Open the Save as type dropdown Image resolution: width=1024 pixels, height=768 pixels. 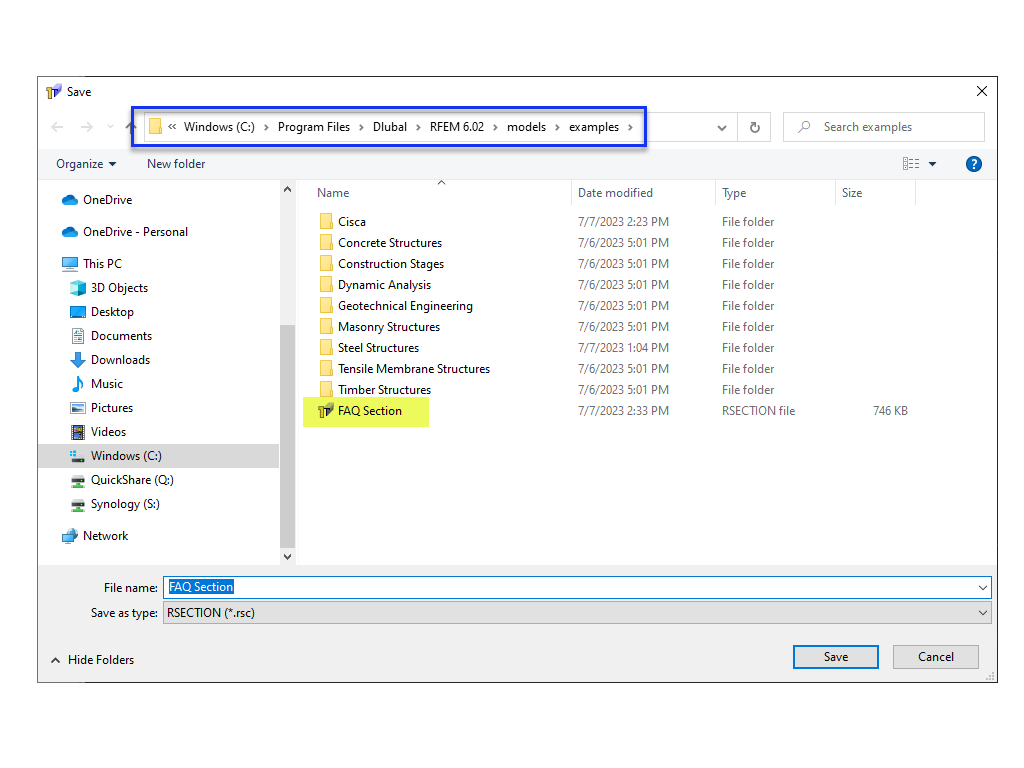point(981,612)
